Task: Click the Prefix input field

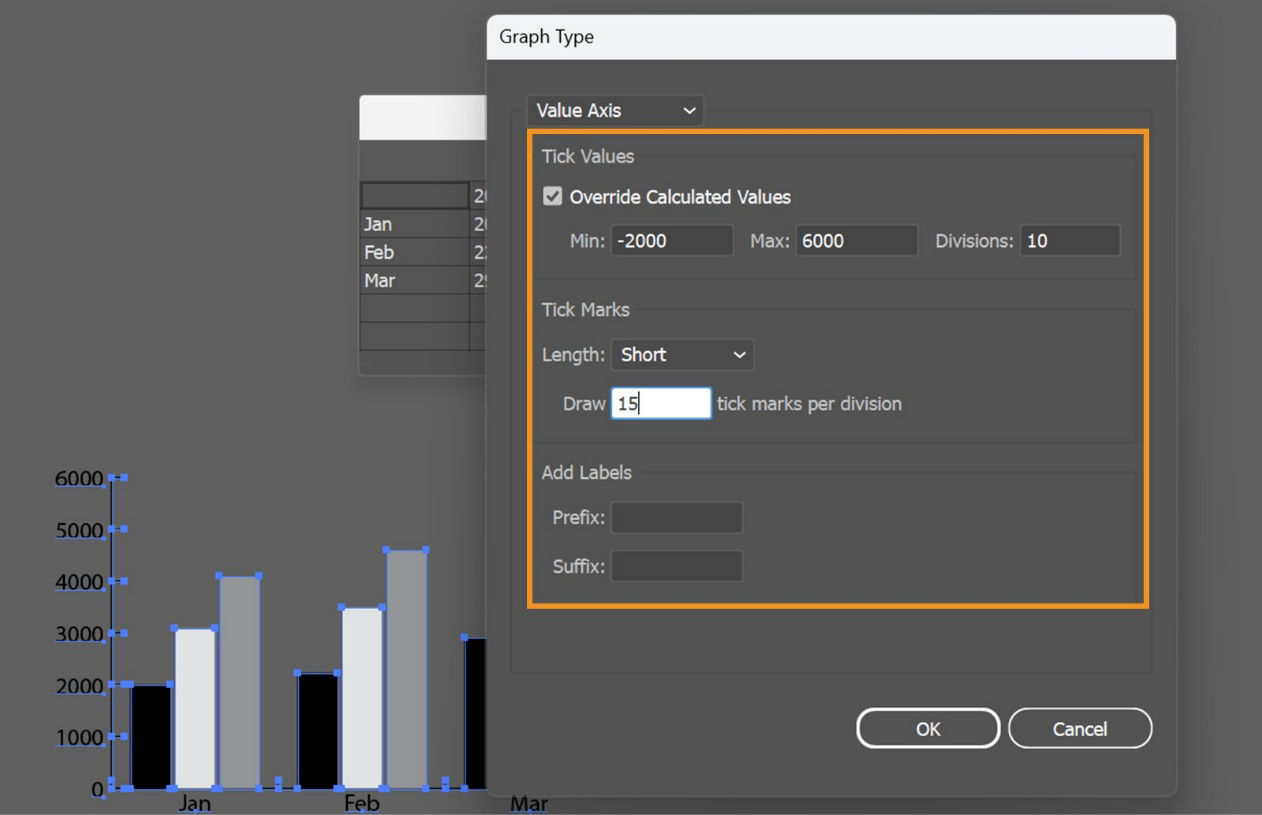Action: pos(676,517)
